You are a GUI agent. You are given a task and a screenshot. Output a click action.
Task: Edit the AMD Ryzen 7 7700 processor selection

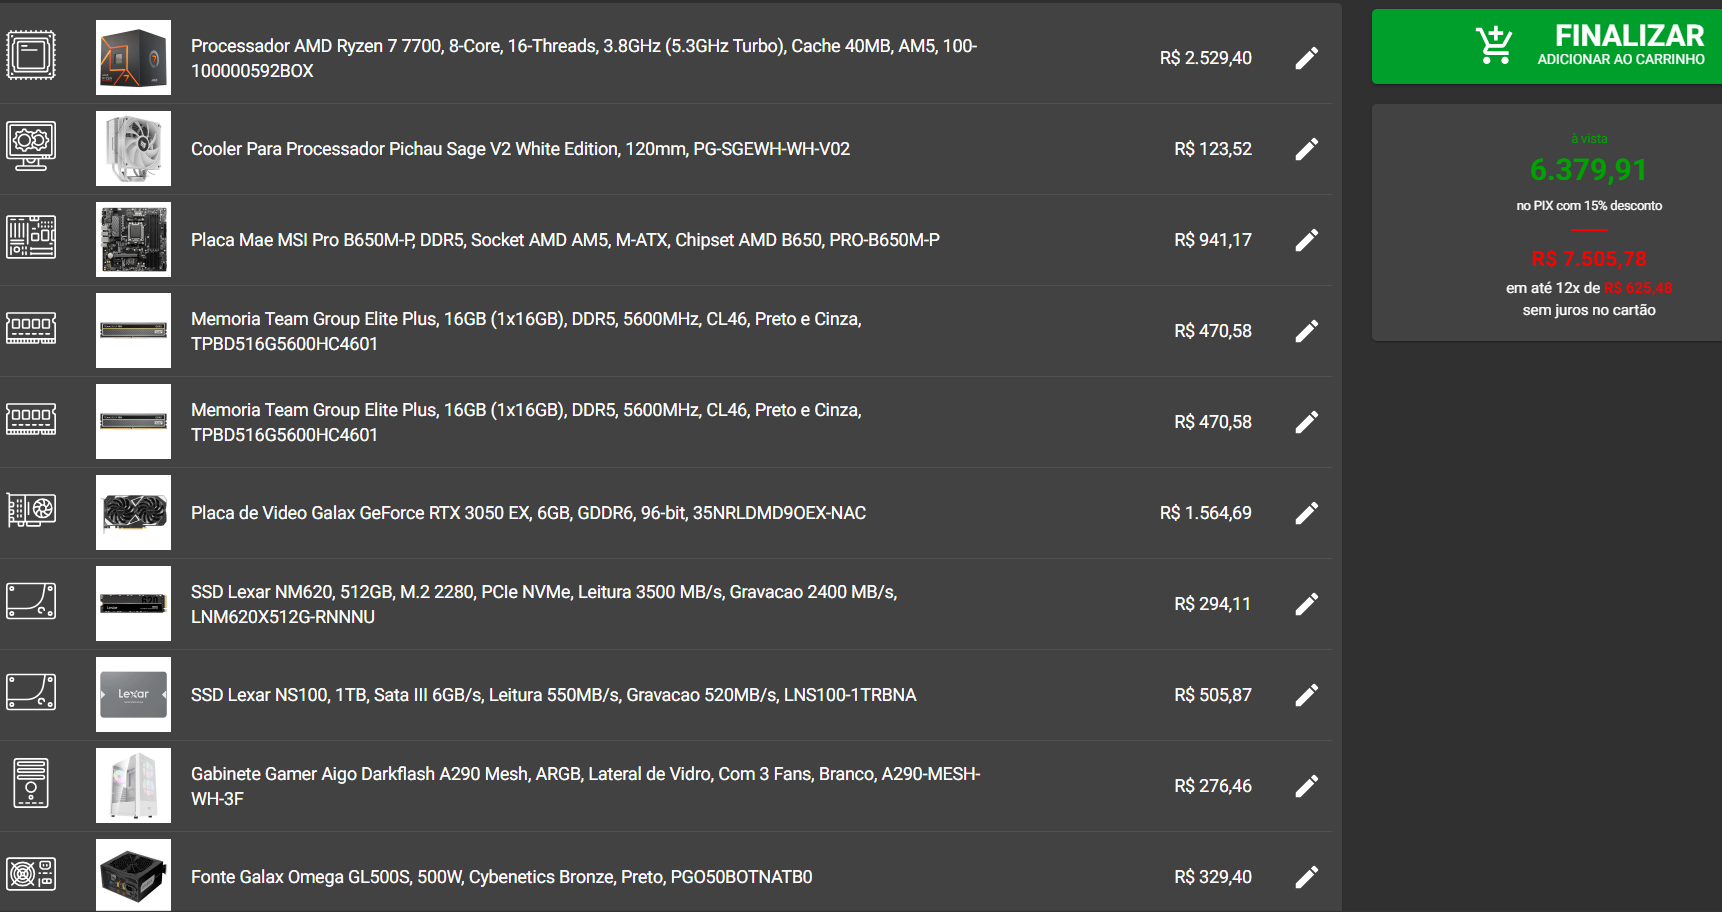(1306, 58)
